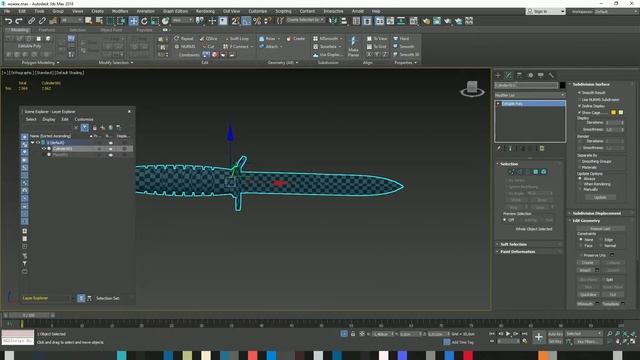
Task: Click Make Planar in the ribbon
Action: tap(353, 46)
